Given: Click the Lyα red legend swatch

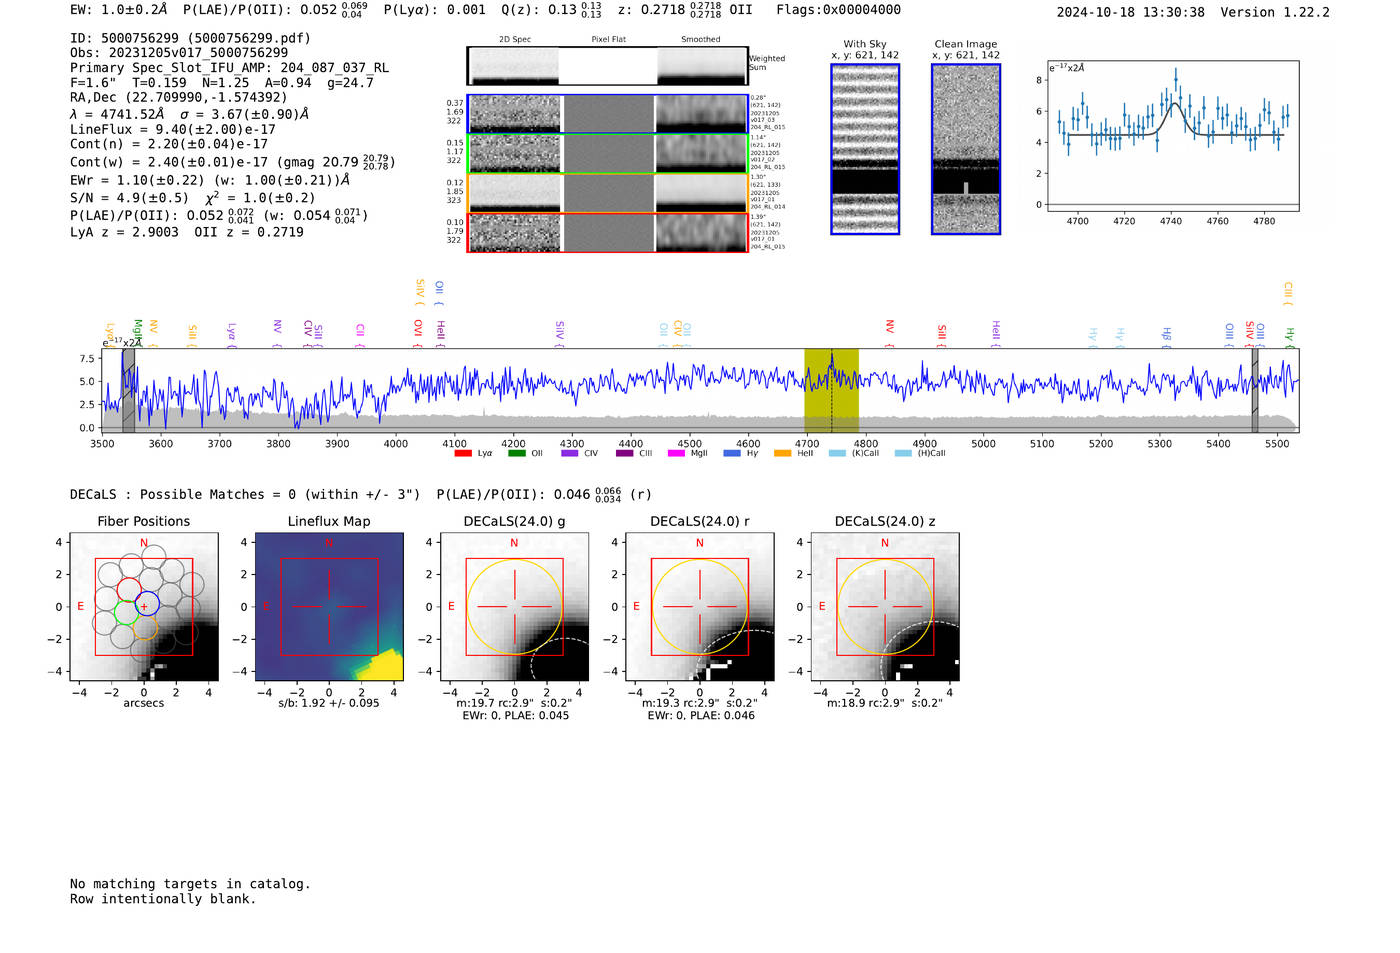Looking at the screenshot, I should point(463,453).
